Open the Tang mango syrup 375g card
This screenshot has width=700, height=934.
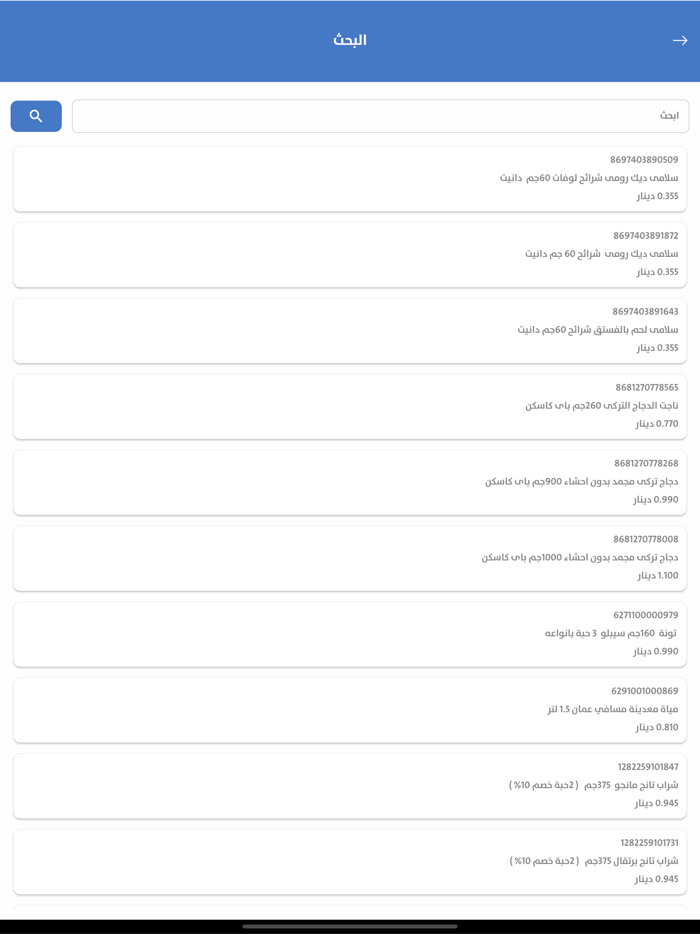(350, 786)
